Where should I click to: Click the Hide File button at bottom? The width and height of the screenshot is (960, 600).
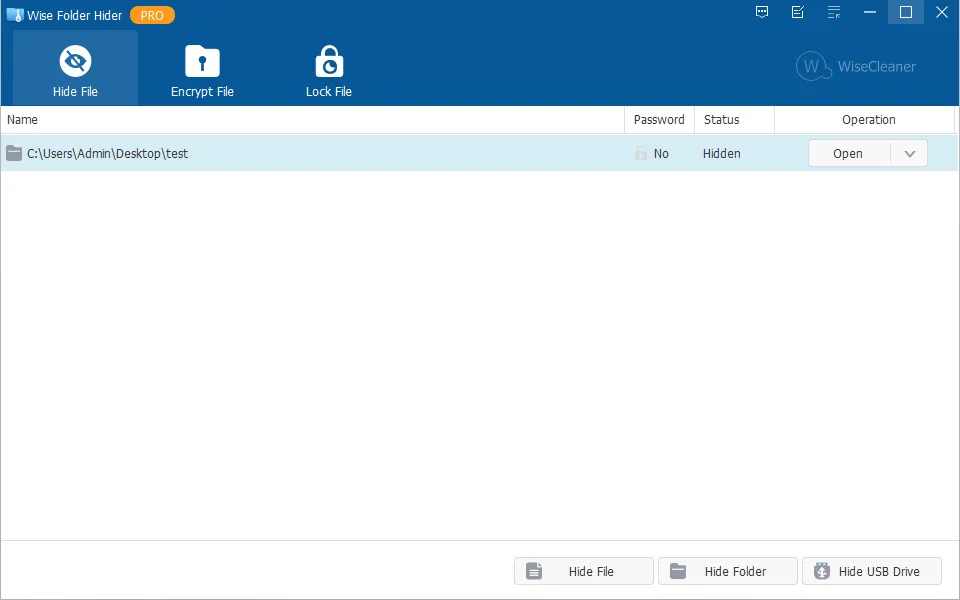tap(583, 571)
